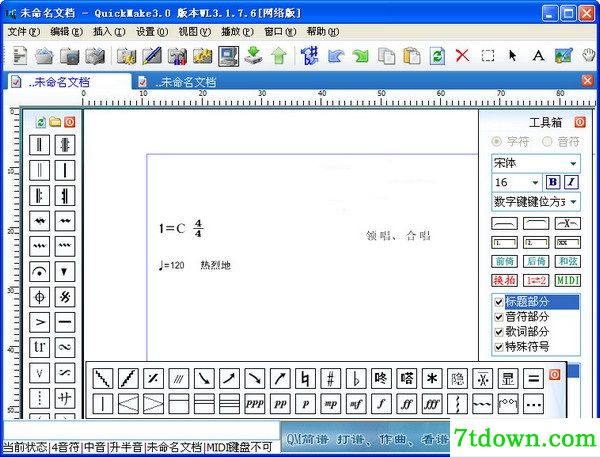This screenshot has height=457, width=600.
Task: Open the 设置 menu
Action: 152,32
